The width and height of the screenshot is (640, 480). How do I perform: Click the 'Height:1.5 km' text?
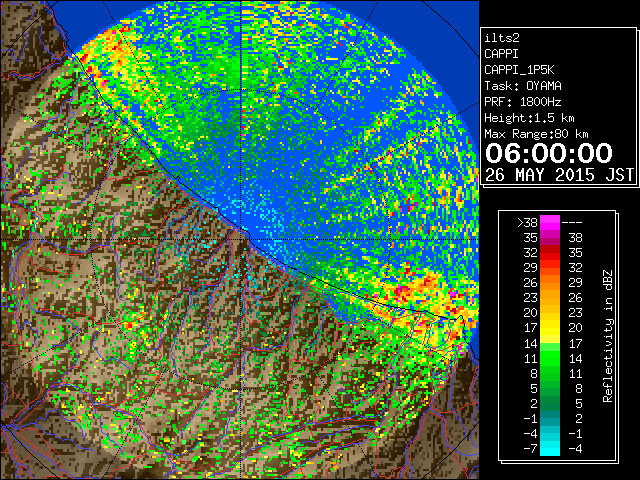[x=529, y=118]
